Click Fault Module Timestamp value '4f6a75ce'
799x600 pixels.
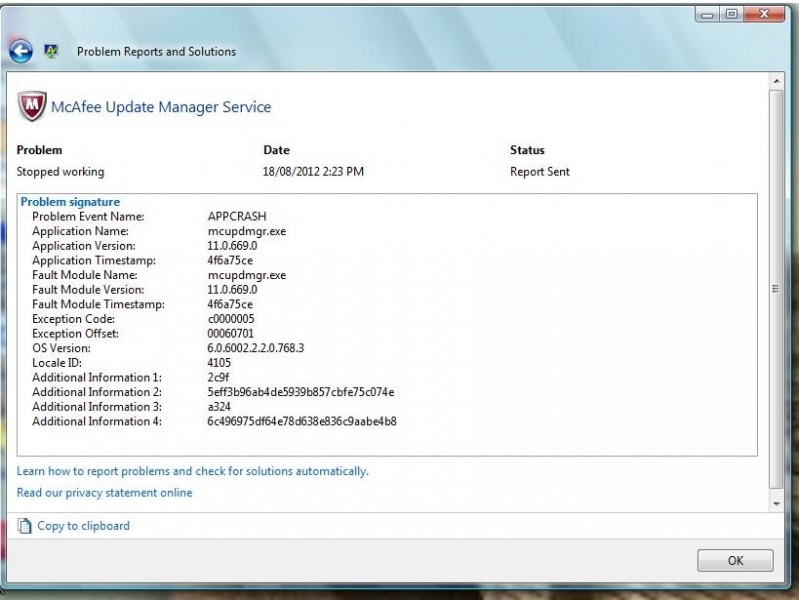pyautogui.click(x=230, y=304)
